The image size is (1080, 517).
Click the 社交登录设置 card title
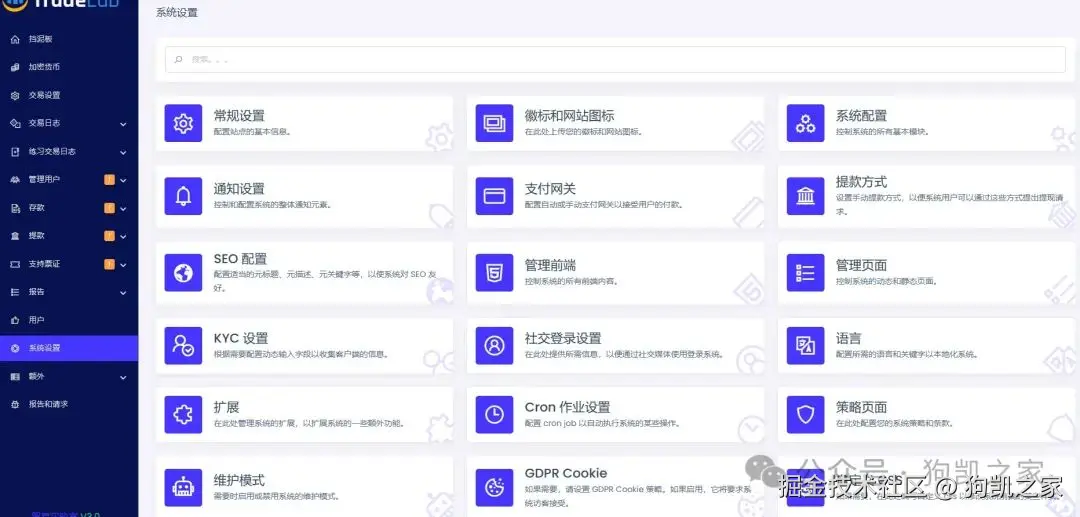pyautogui.click(x=563, y=339)
